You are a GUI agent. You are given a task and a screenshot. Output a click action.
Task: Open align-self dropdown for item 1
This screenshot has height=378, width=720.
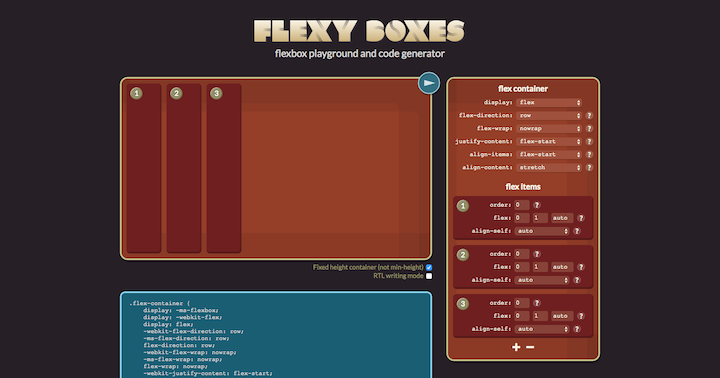[x=542, y=231]
